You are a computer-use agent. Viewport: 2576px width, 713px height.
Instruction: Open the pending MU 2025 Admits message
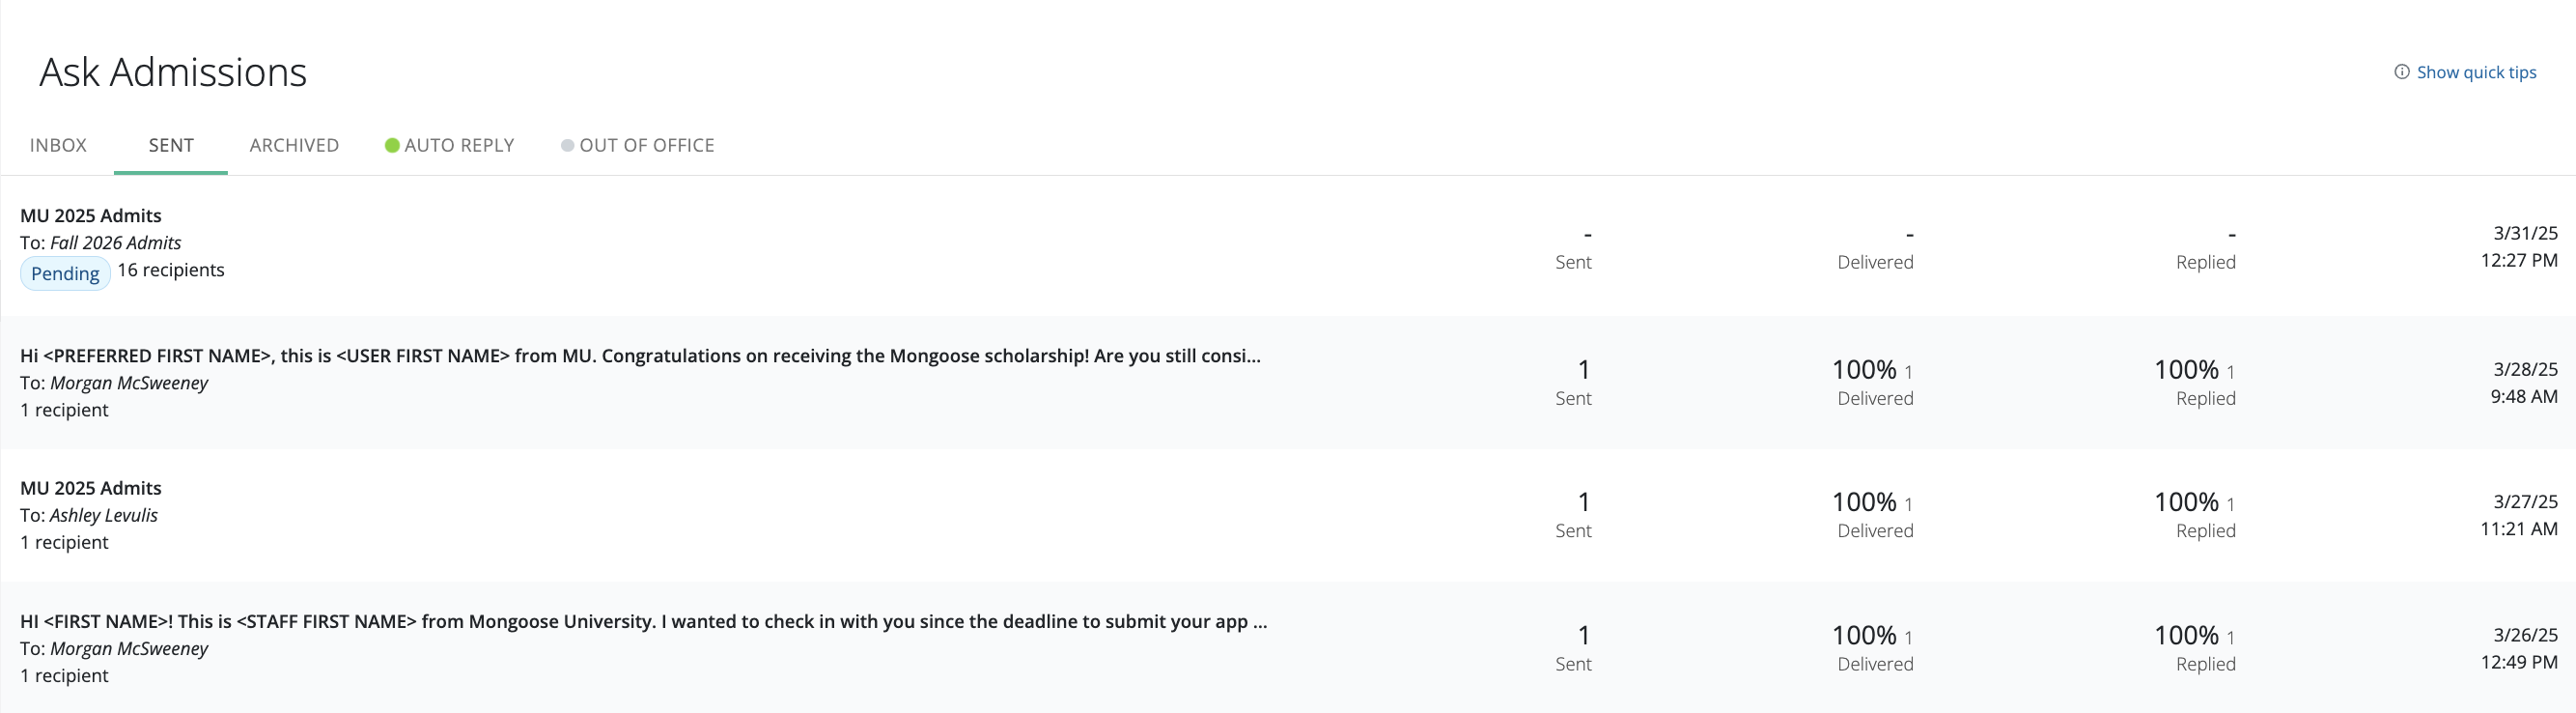(91, 216)
